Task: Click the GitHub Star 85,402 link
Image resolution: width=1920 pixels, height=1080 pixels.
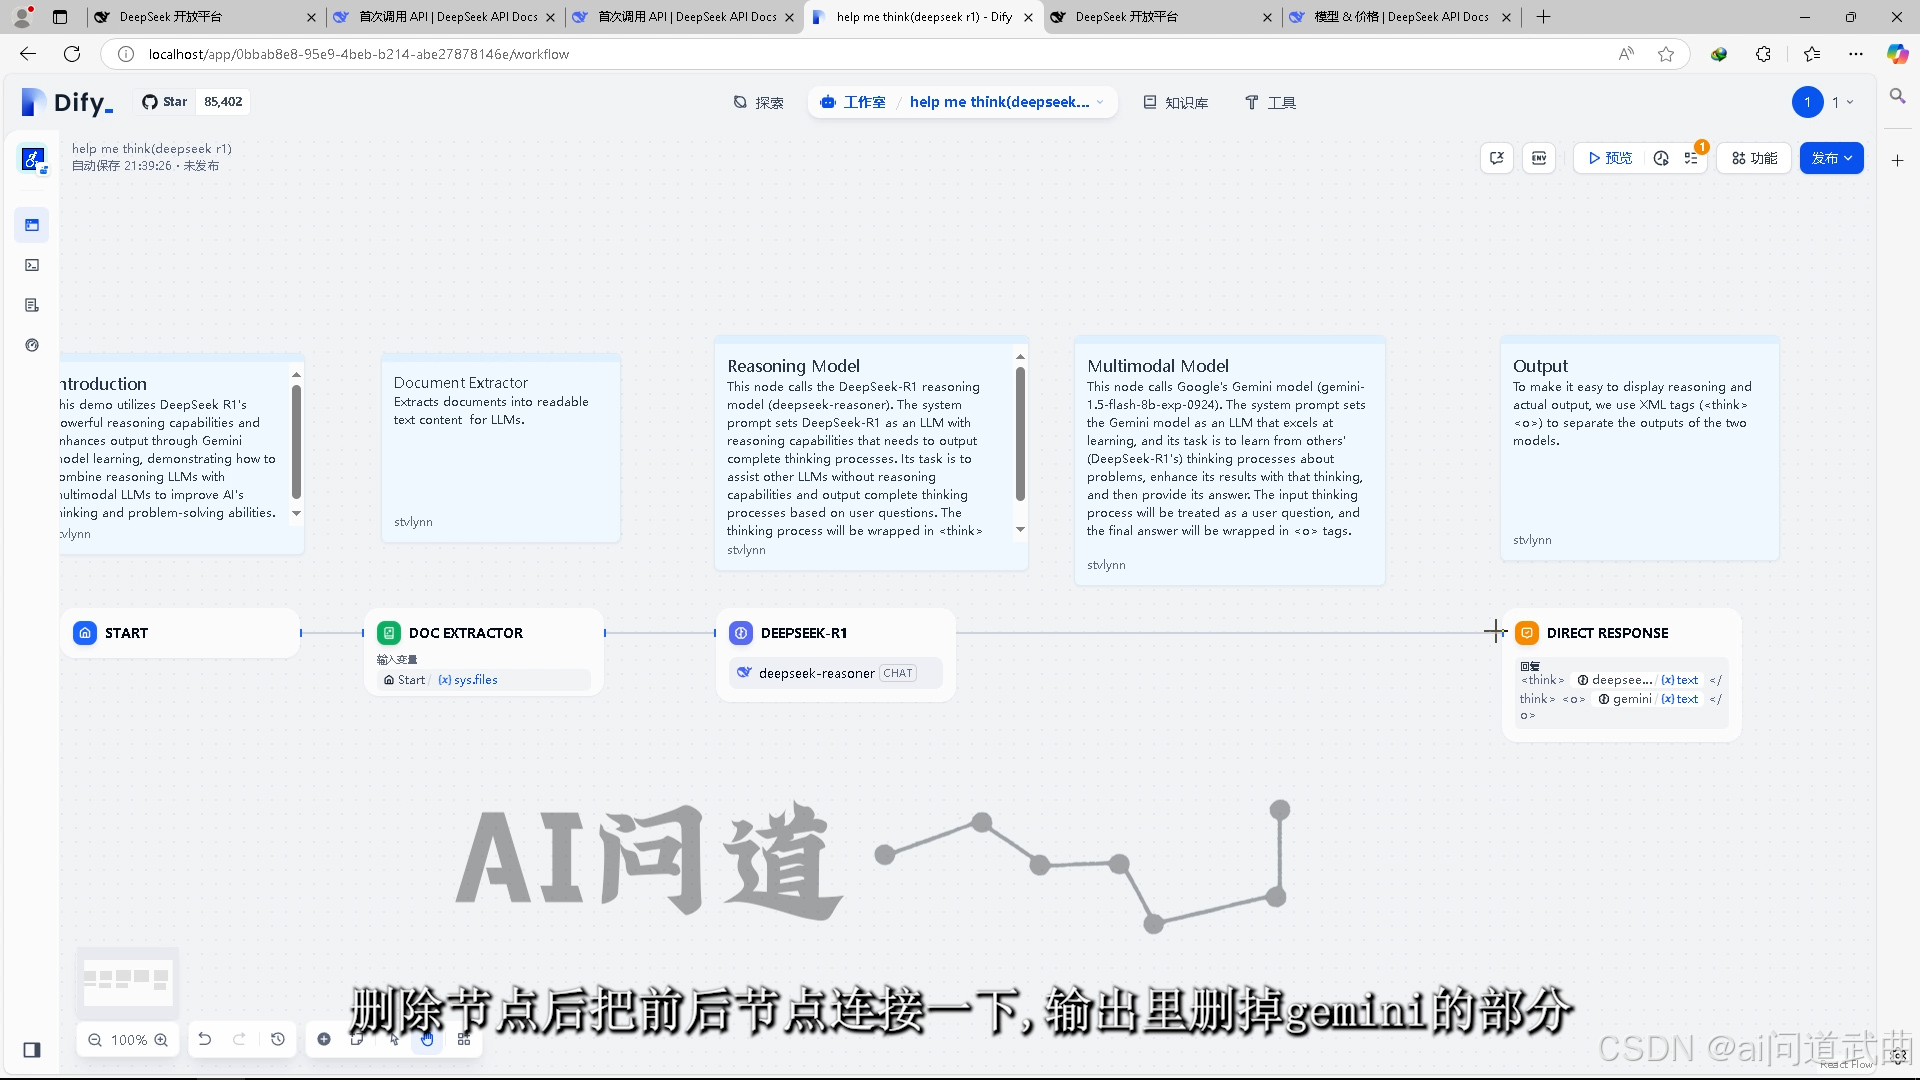Action: pos(193,101)
